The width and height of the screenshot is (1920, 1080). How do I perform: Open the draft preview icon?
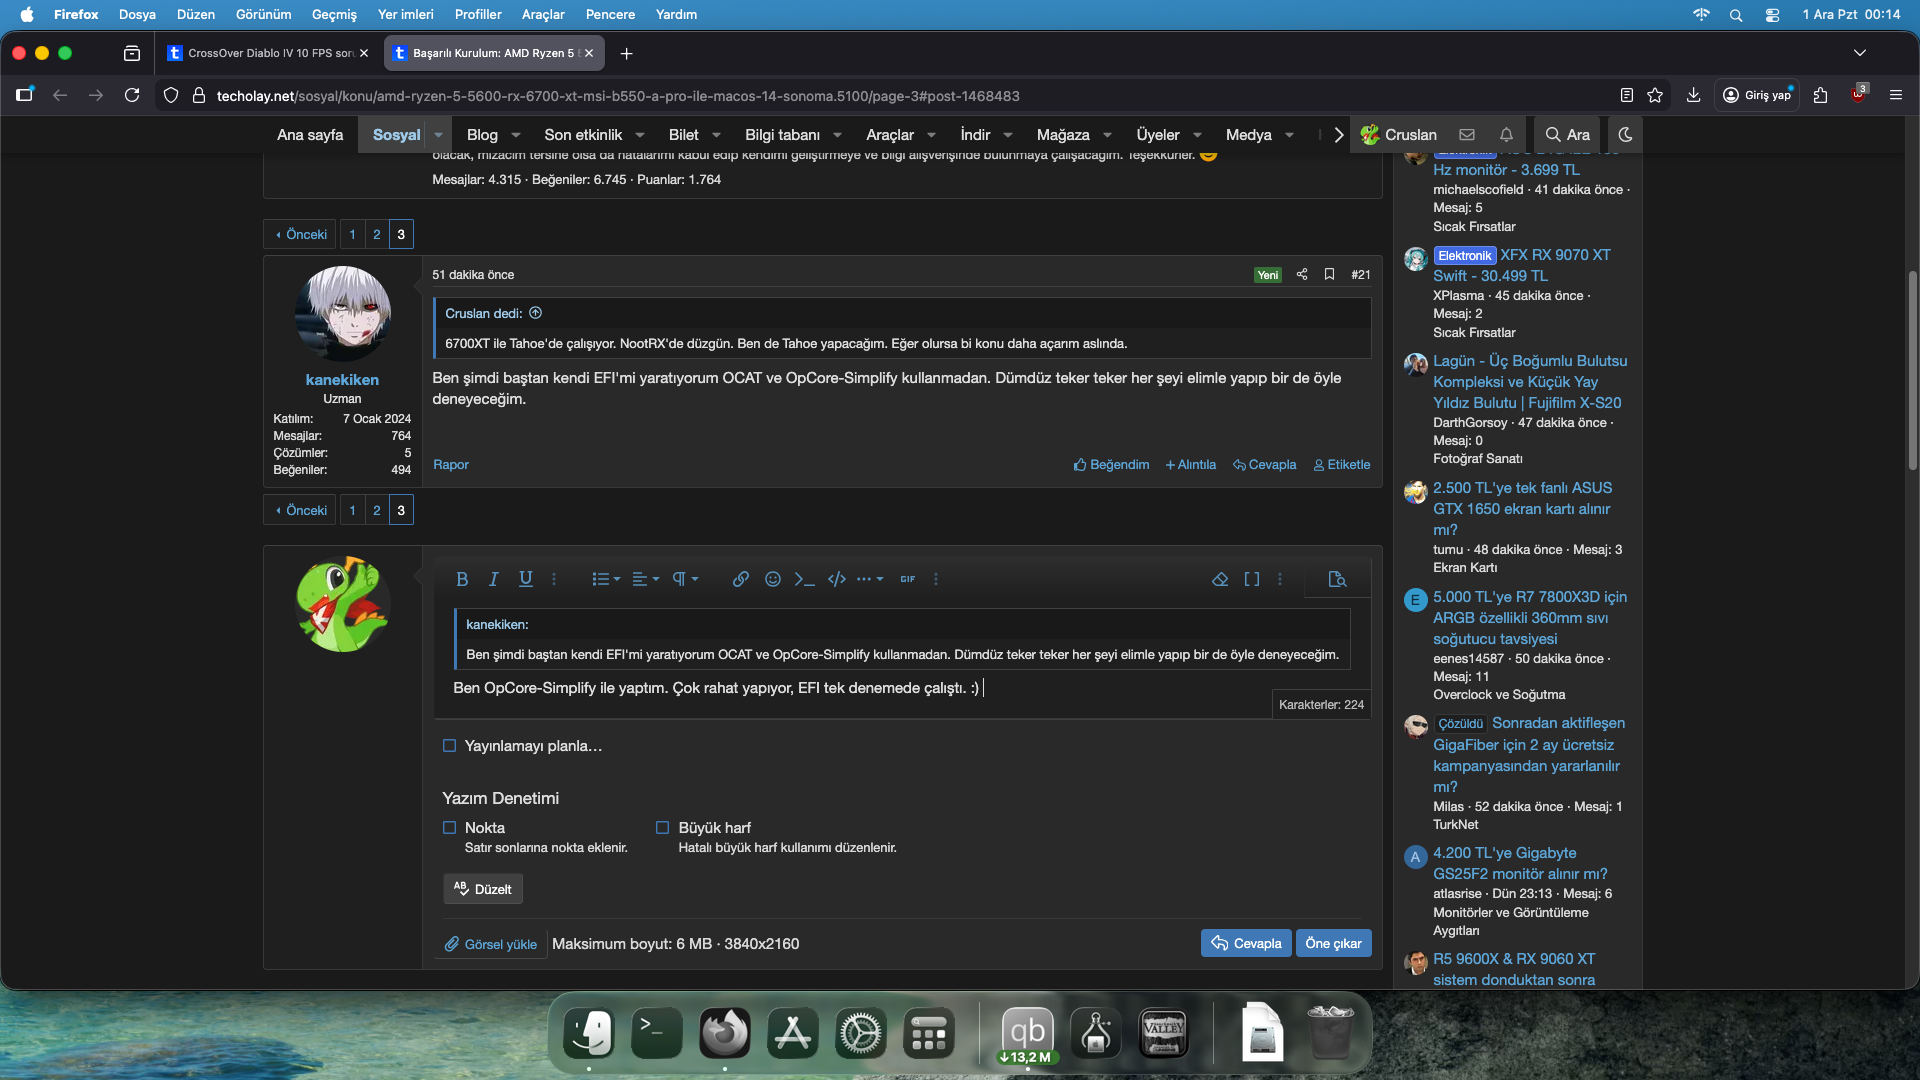1337,579
